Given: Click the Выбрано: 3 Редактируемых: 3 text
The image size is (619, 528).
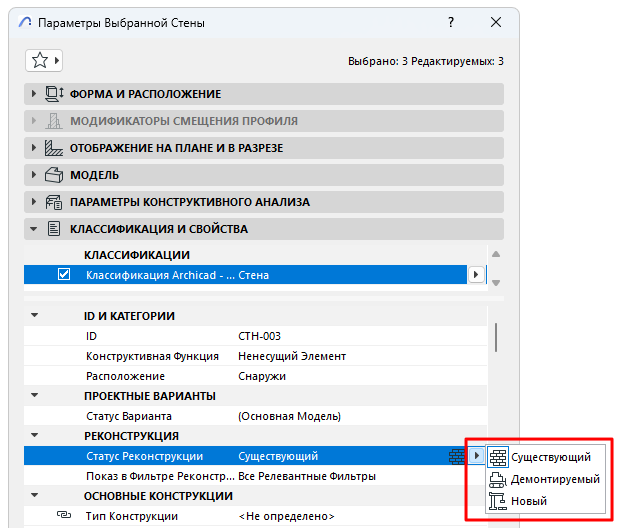Looking at the screenshot, I should click(x=426, y=61).
